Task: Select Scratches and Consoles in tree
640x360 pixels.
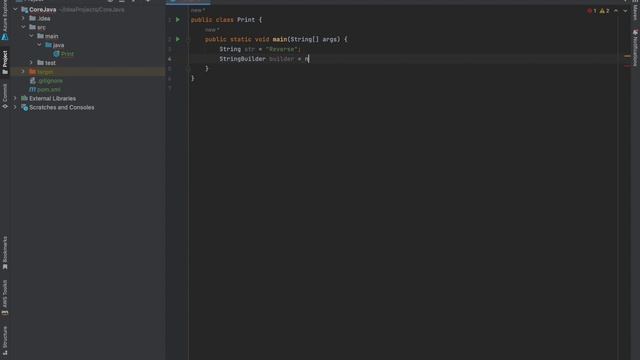Action: pos(62,107)
